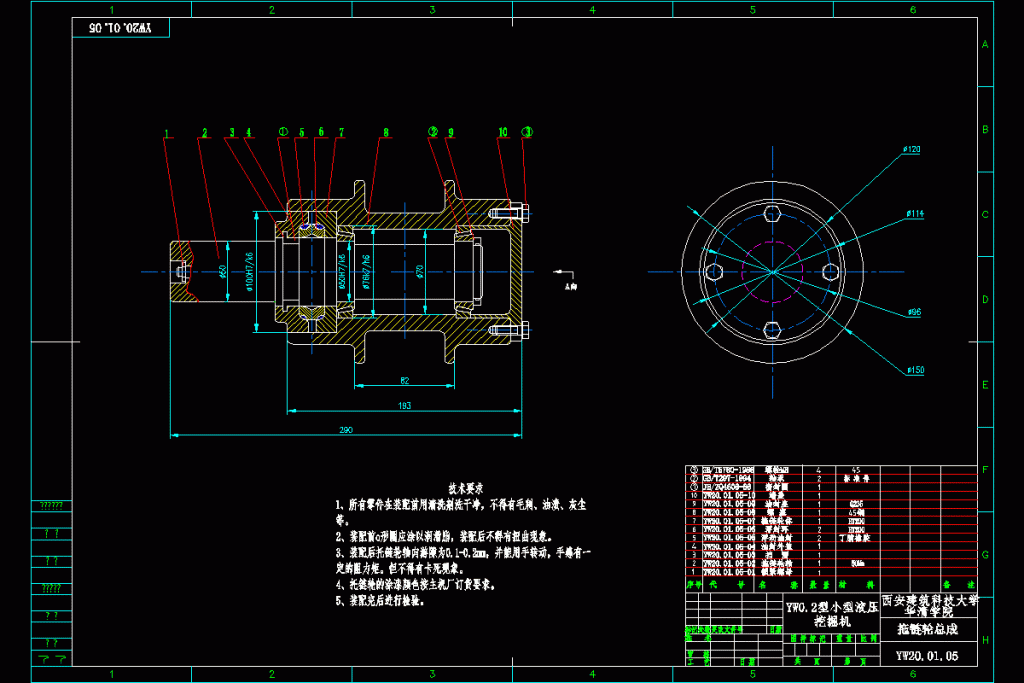Select the bottom hex bolt in circular view
Screen dimensions: 1024x683
point(772,330)
